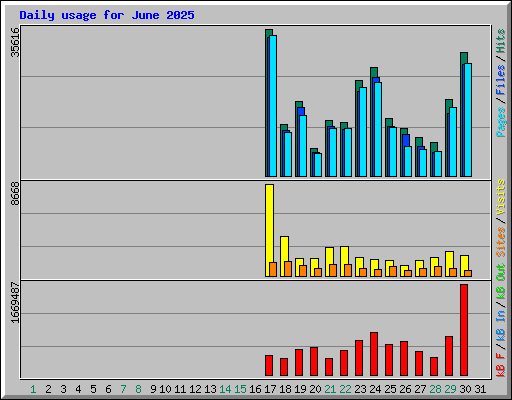Click the red kB bar for day 21
Viewport: 512px width, 400px height.
coord(329,367)
